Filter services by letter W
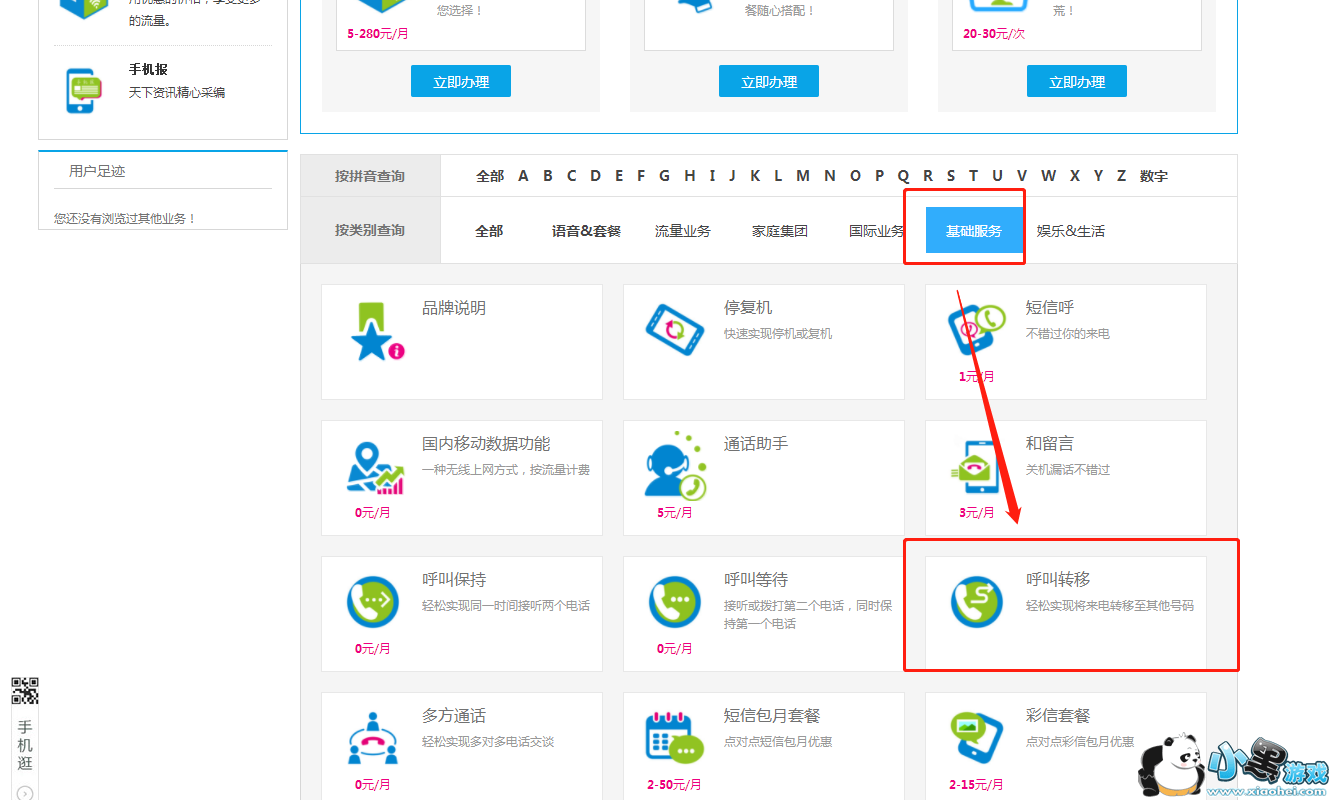 [x=1048, y=176]
